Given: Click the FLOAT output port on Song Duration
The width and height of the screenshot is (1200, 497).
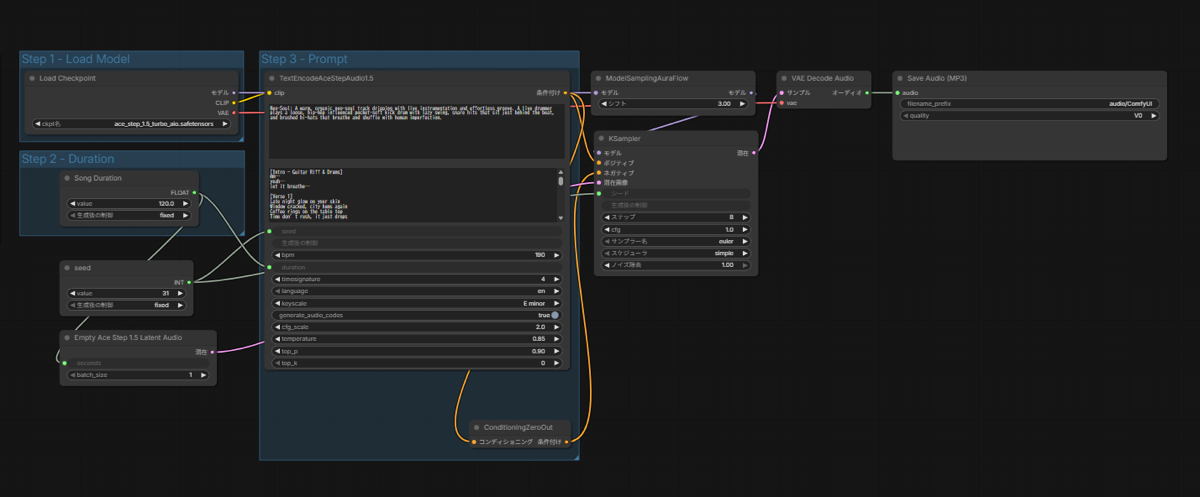Looking at the screenshot, I should pos(194,192).
